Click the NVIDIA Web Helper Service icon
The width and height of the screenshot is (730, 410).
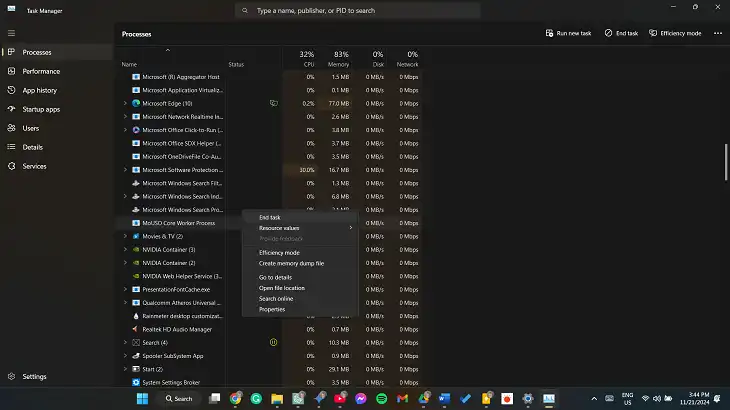136,276
